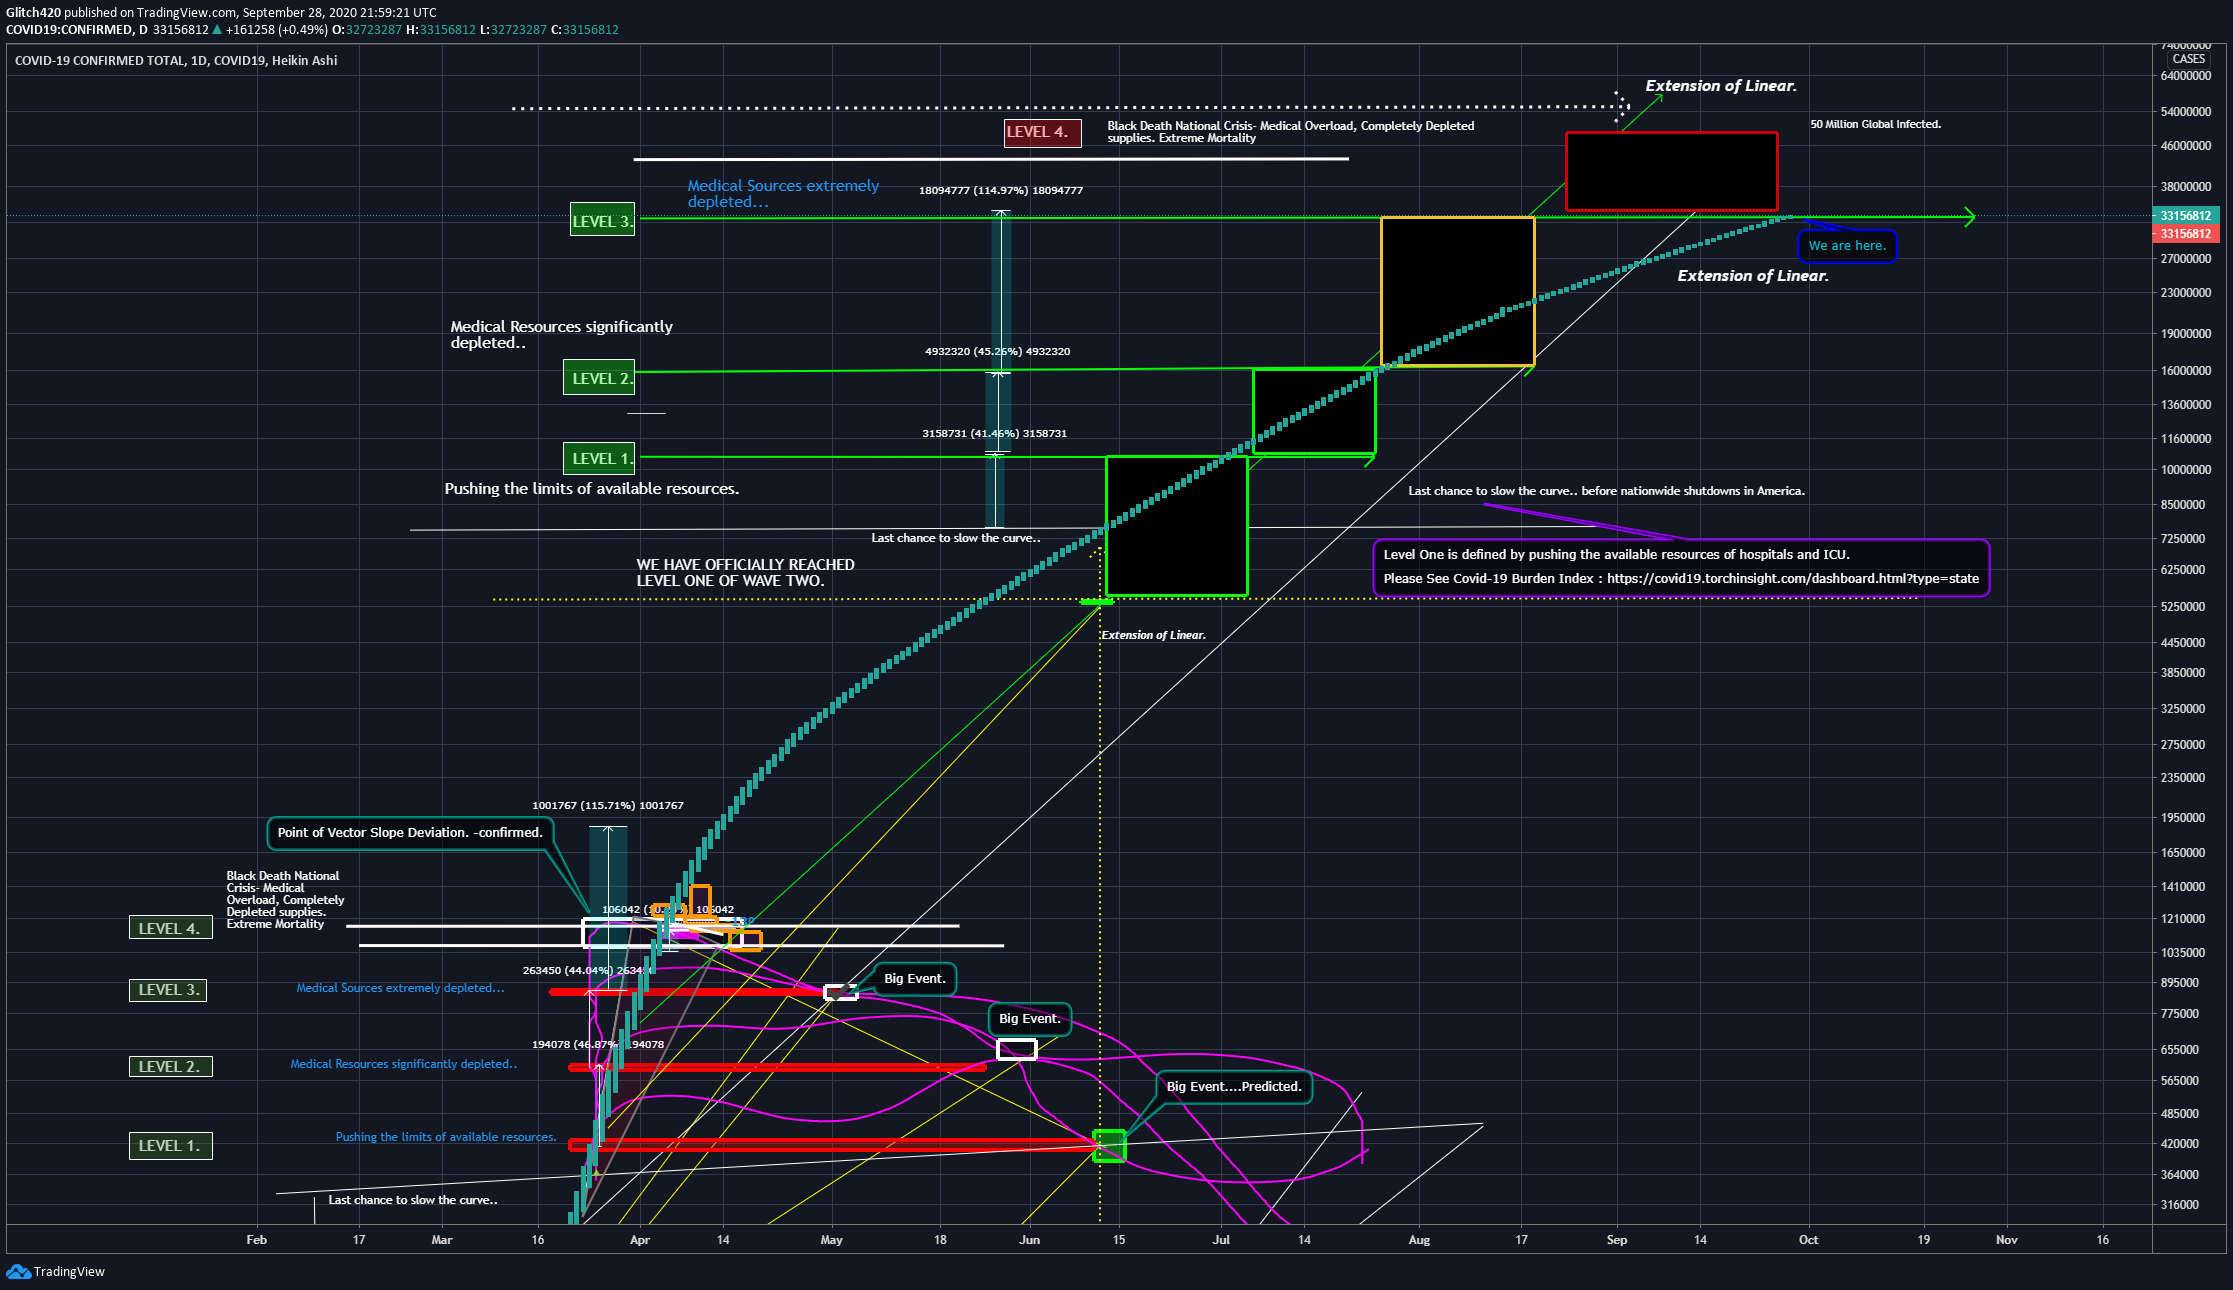The image size is (2233, 1290).
Task: Click the TradingView logo icon
Action: 18,1271
